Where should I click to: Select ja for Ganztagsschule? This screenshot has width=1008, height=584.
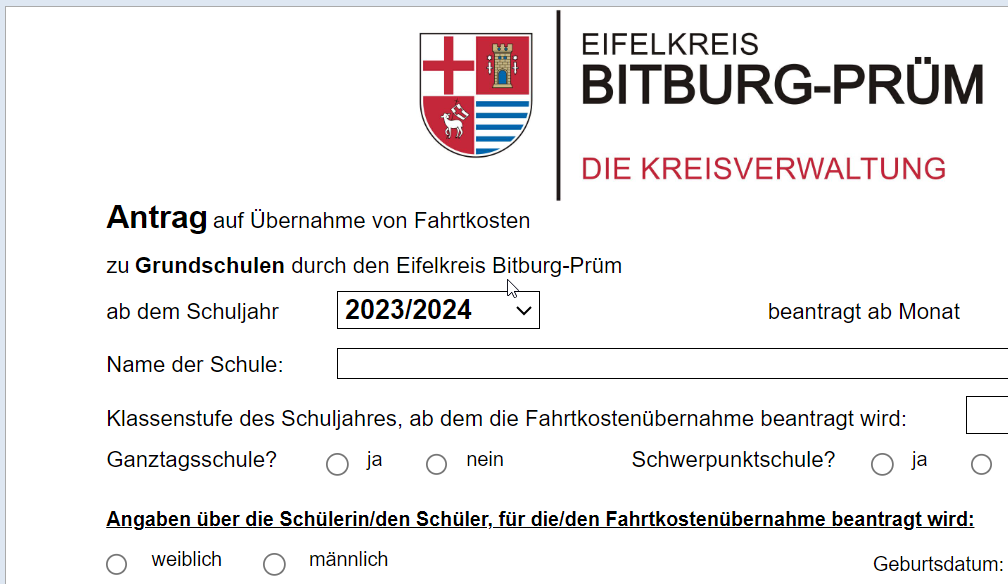pos(338,464)
